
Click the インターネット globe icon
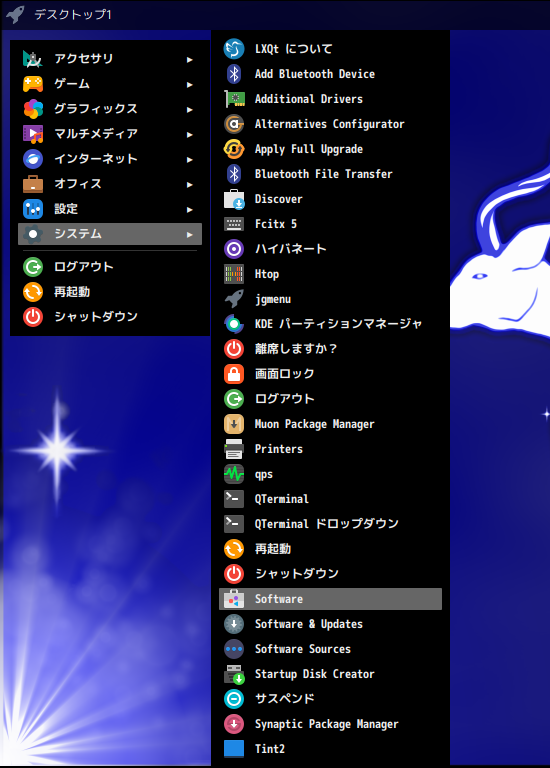[x=33, y=159]
